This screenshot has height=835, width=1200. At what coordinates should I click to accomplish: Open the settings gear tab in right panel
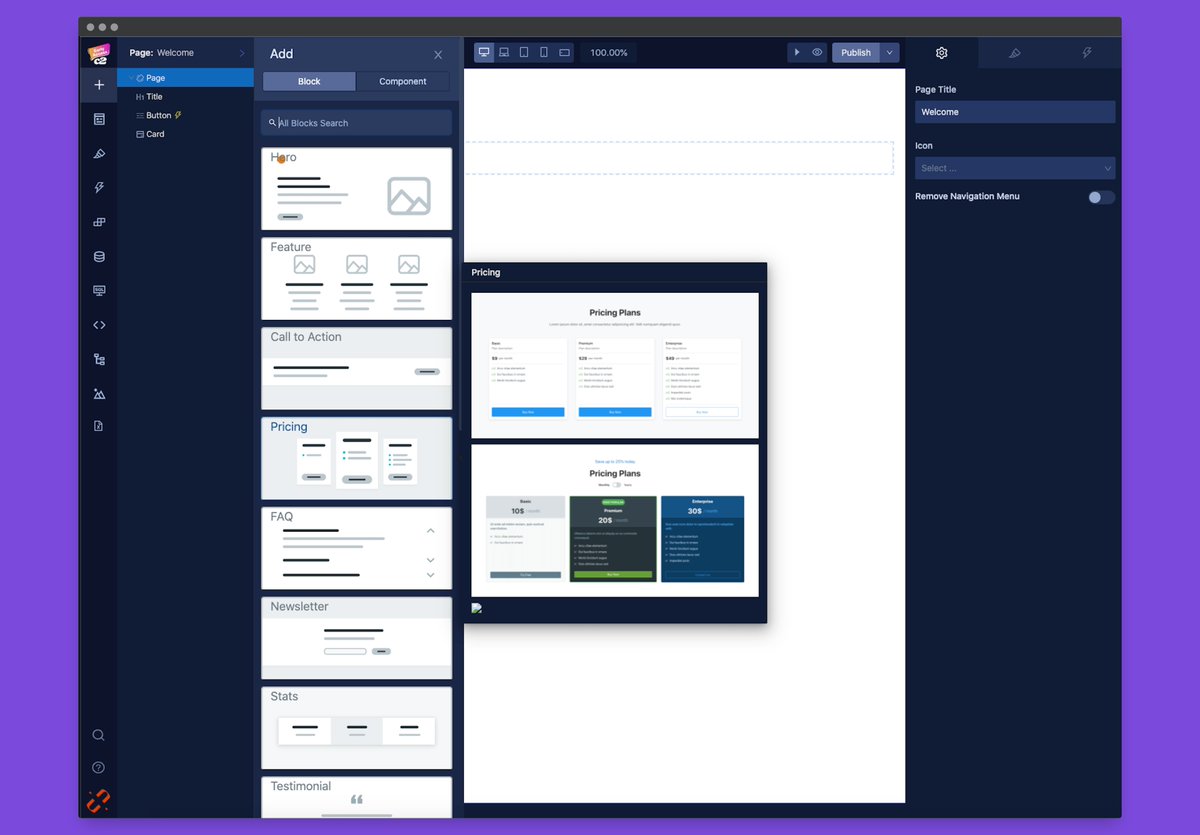point(941,53)
